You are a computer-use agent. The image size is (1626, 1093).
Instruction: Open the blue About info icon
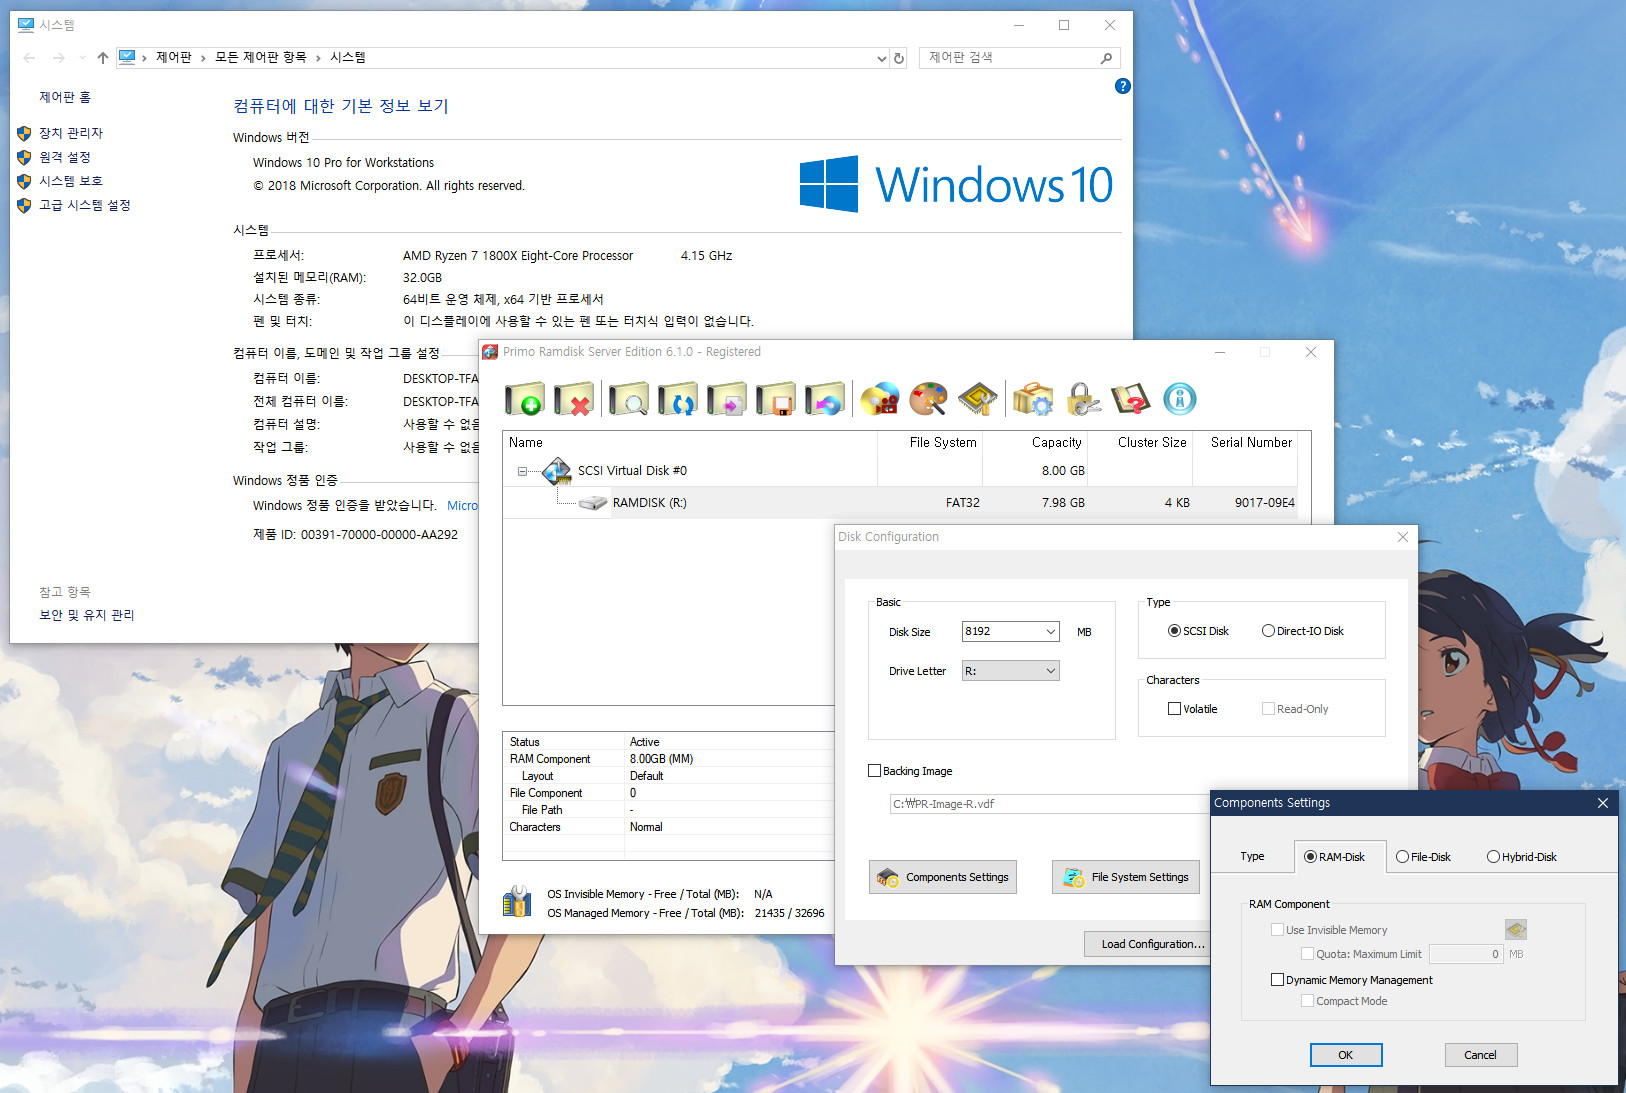(1180, 399)
